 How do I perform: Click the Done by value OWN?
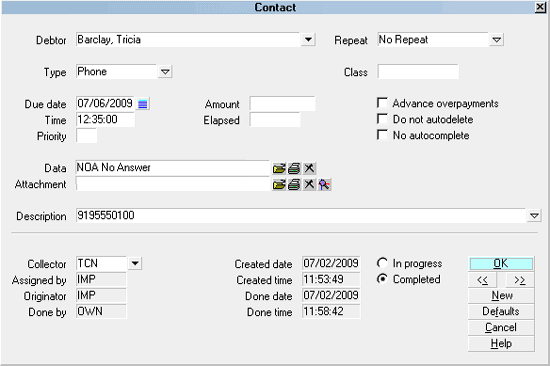pos(101,312)
